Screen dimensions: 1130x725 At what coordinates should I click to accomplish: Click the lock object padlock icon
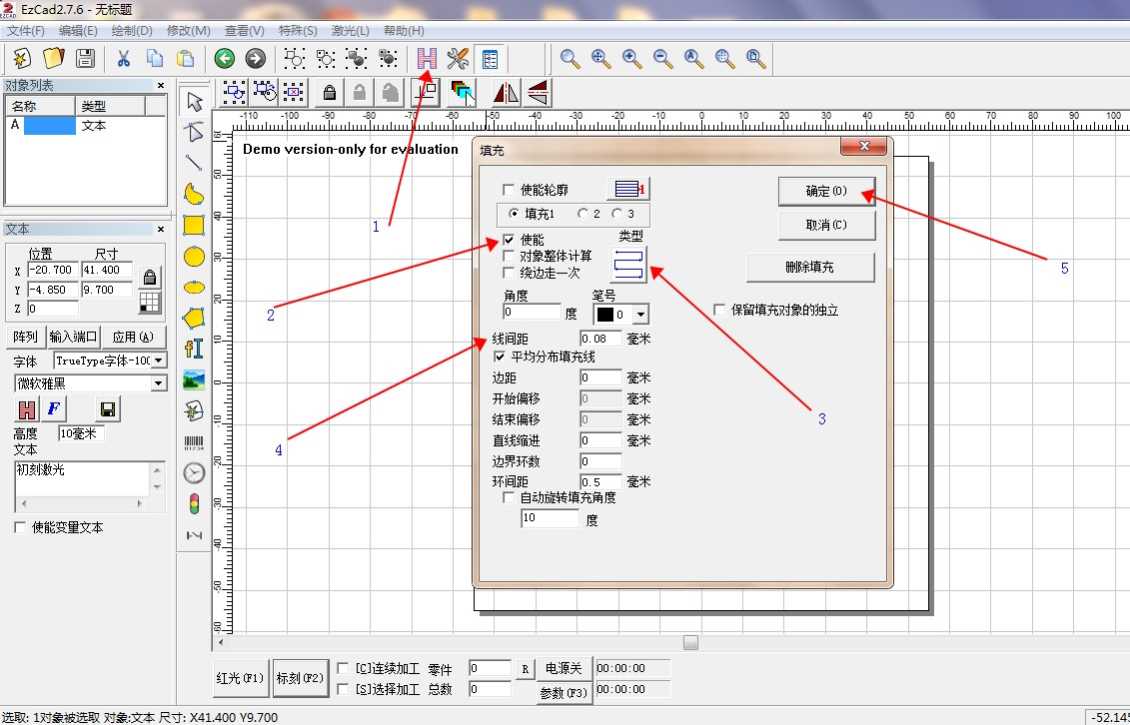tap(328, 93)
